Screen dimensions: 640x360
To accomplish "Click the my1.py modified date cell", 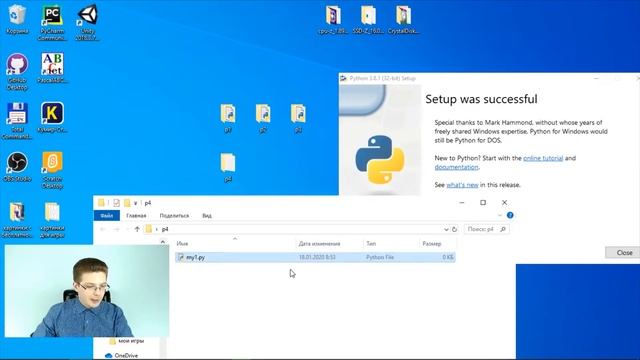I will click(x=317, y=258).
